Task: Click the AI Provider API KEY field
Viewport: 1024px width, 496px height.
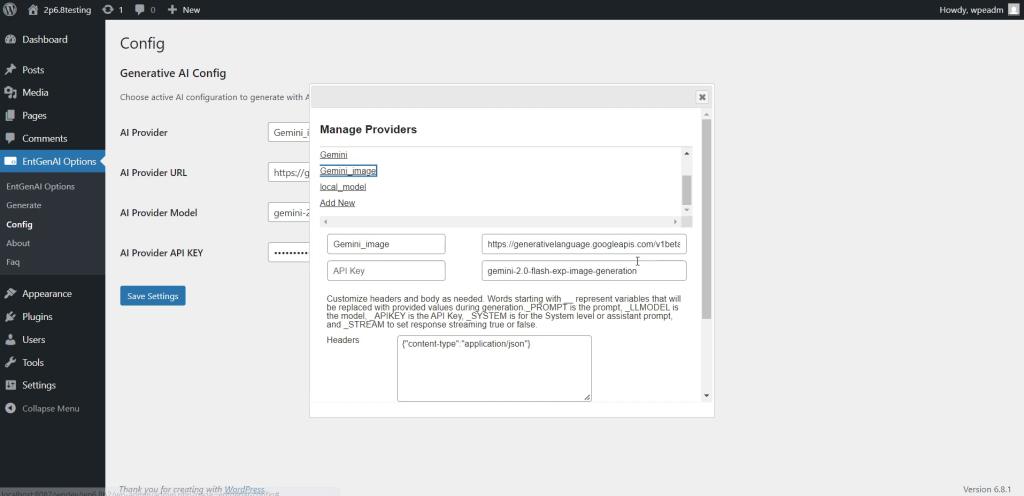Action: [x=289, y=253]
